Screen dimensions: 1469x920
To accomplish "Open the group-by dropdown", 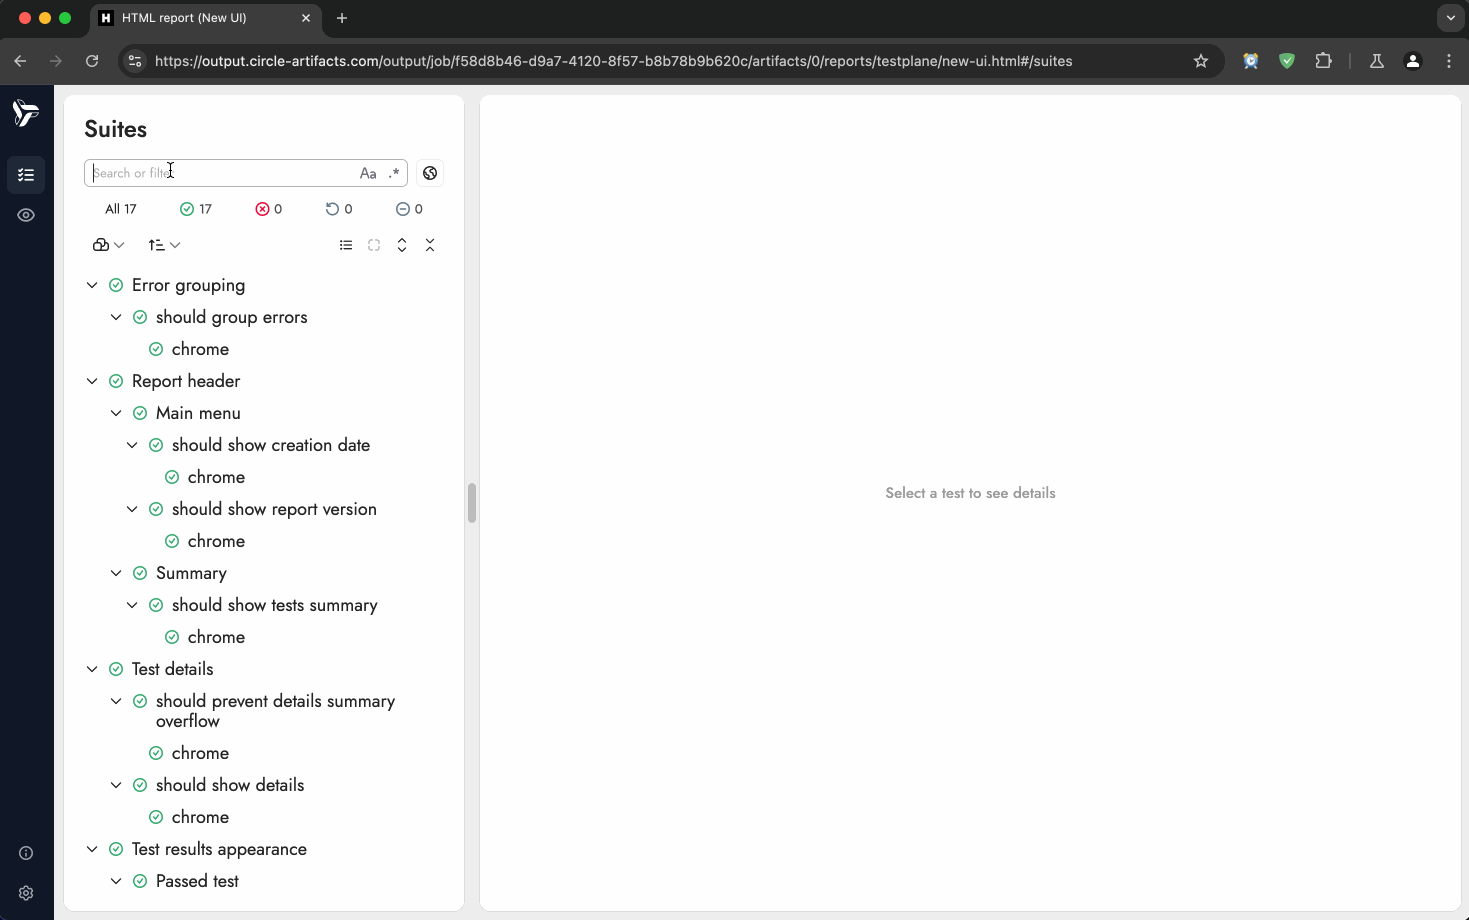I will 108,245.
